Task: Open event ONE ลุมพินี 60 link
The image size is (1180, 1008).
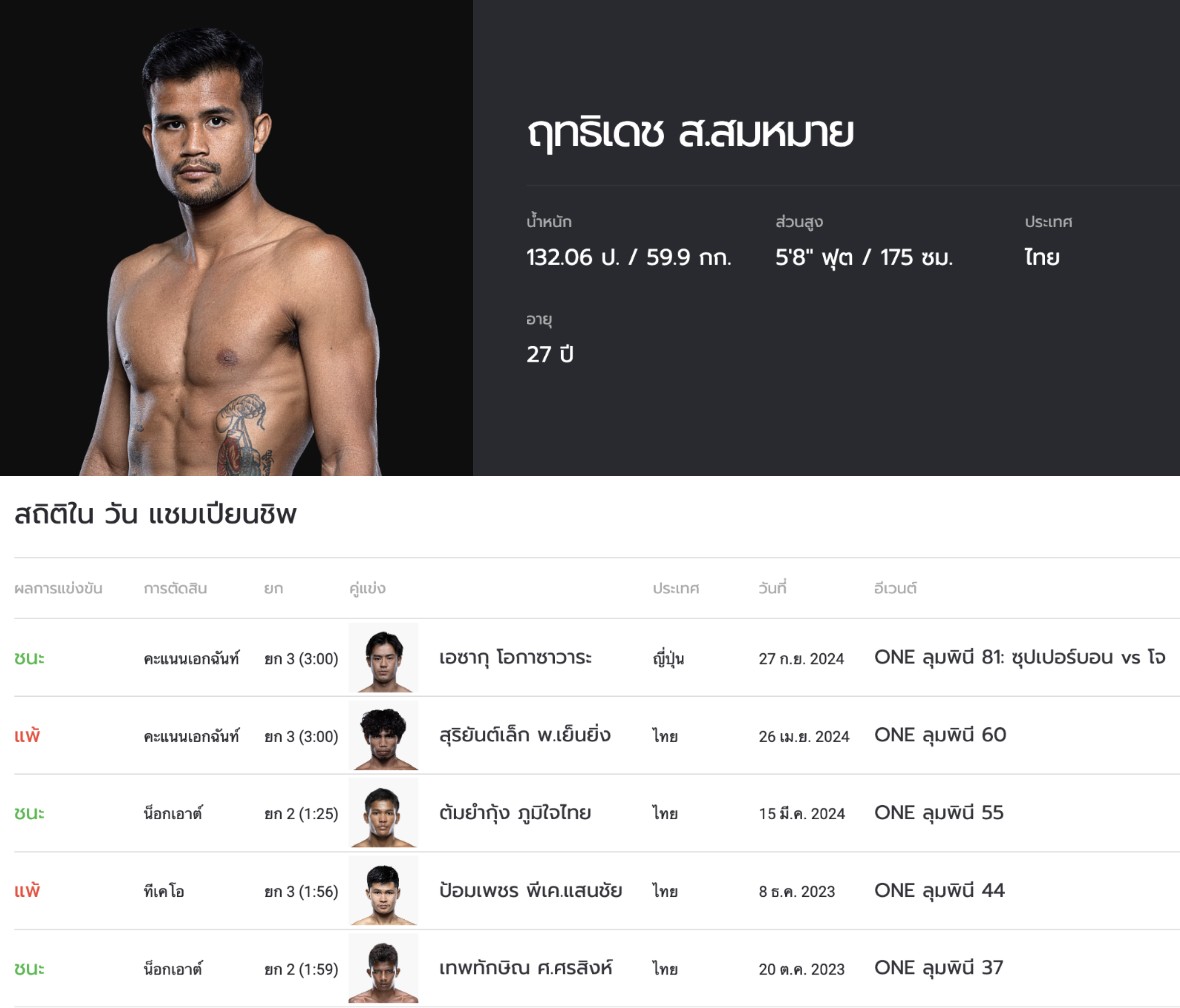Action: click(940, 735)
